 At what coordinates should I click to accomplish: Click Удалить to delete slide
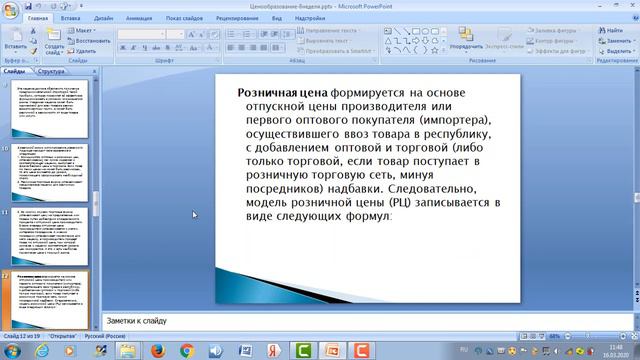coord(82,51)
